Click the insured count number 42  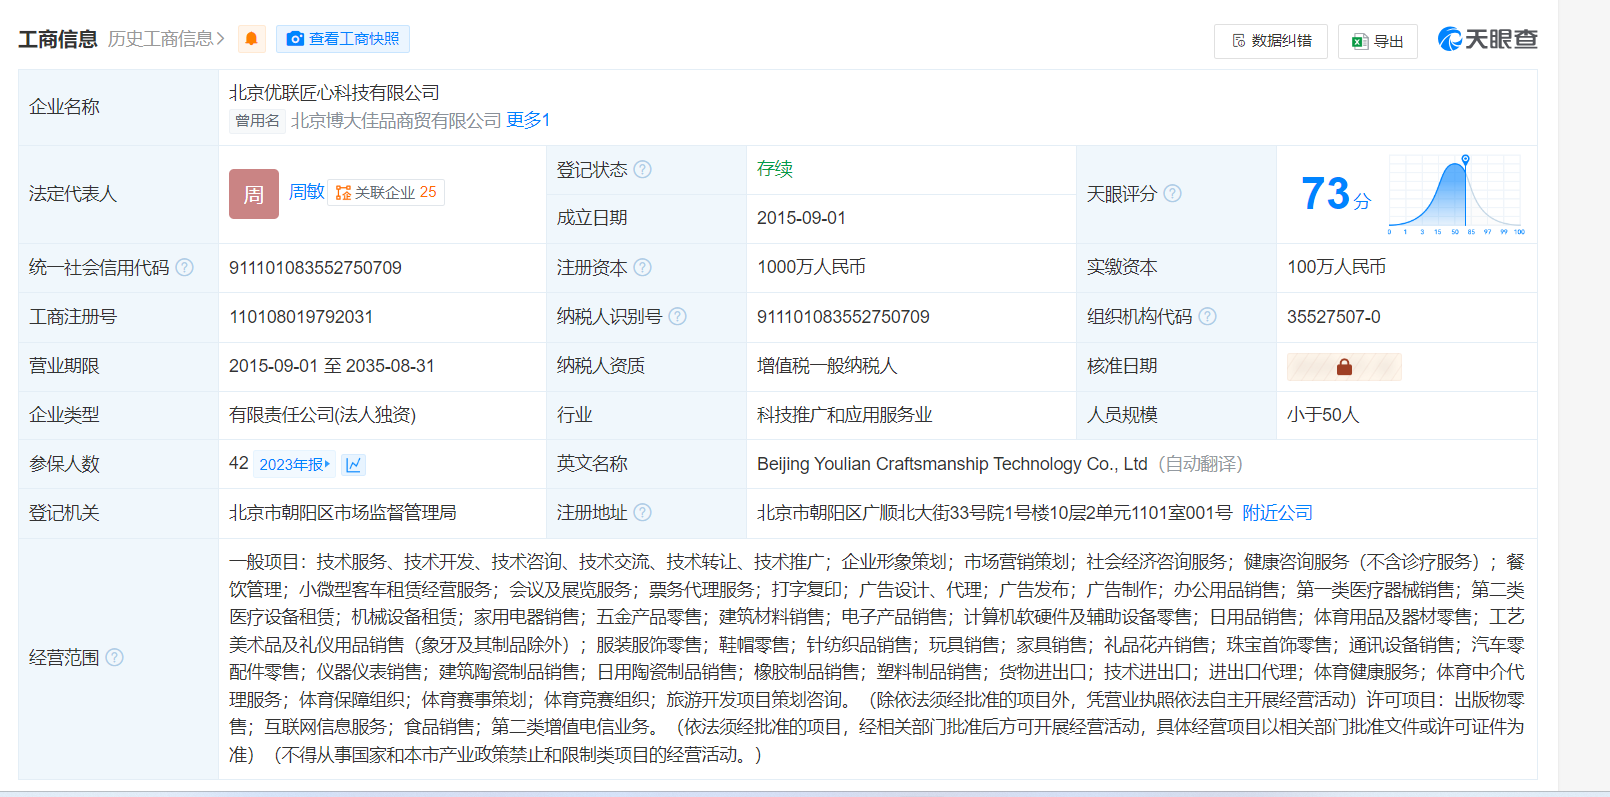[x=239, y=463]
